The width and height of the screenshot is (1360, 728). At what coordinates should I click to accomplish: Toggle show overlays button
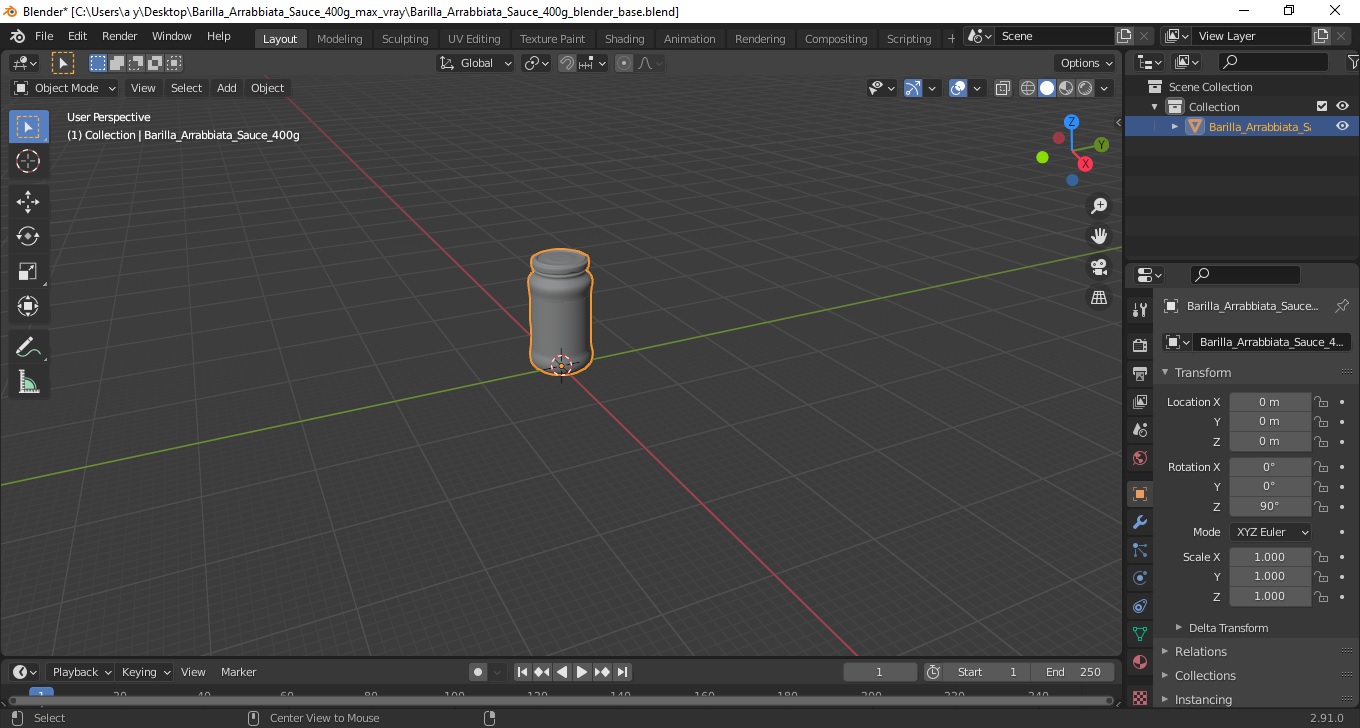tap(958, 88)
